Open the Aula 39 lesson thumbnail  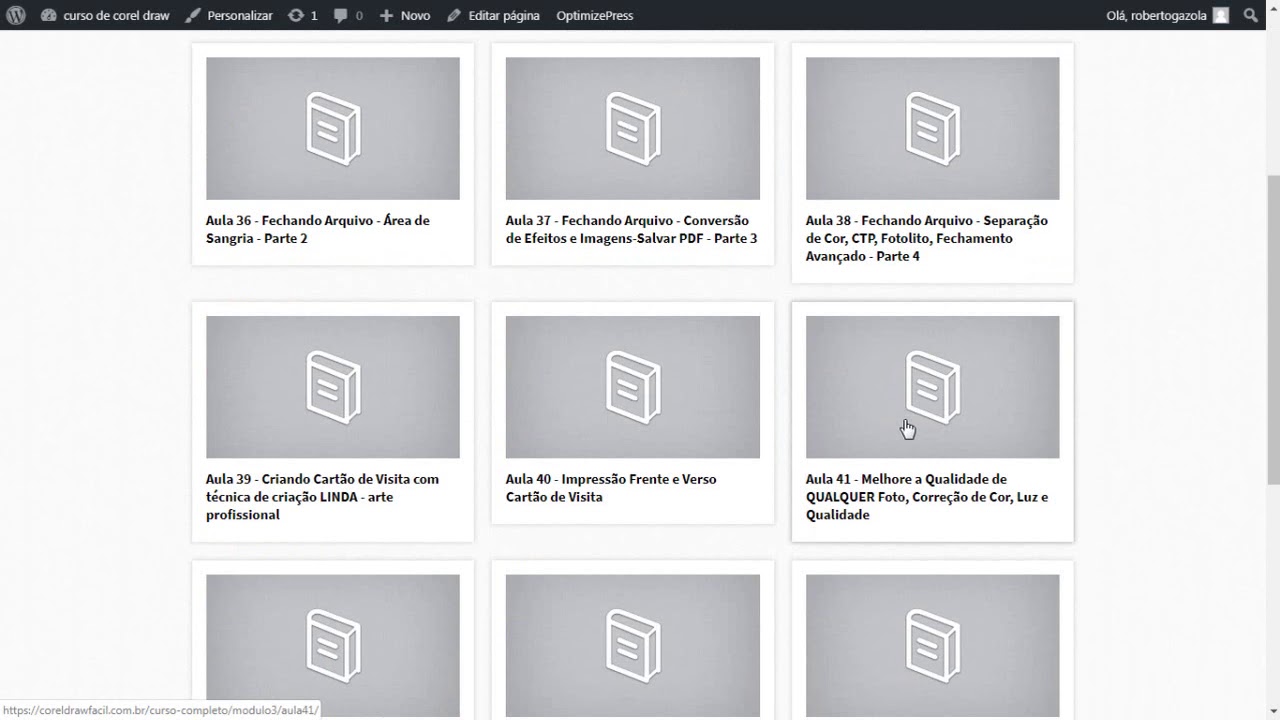click(333, 387)
